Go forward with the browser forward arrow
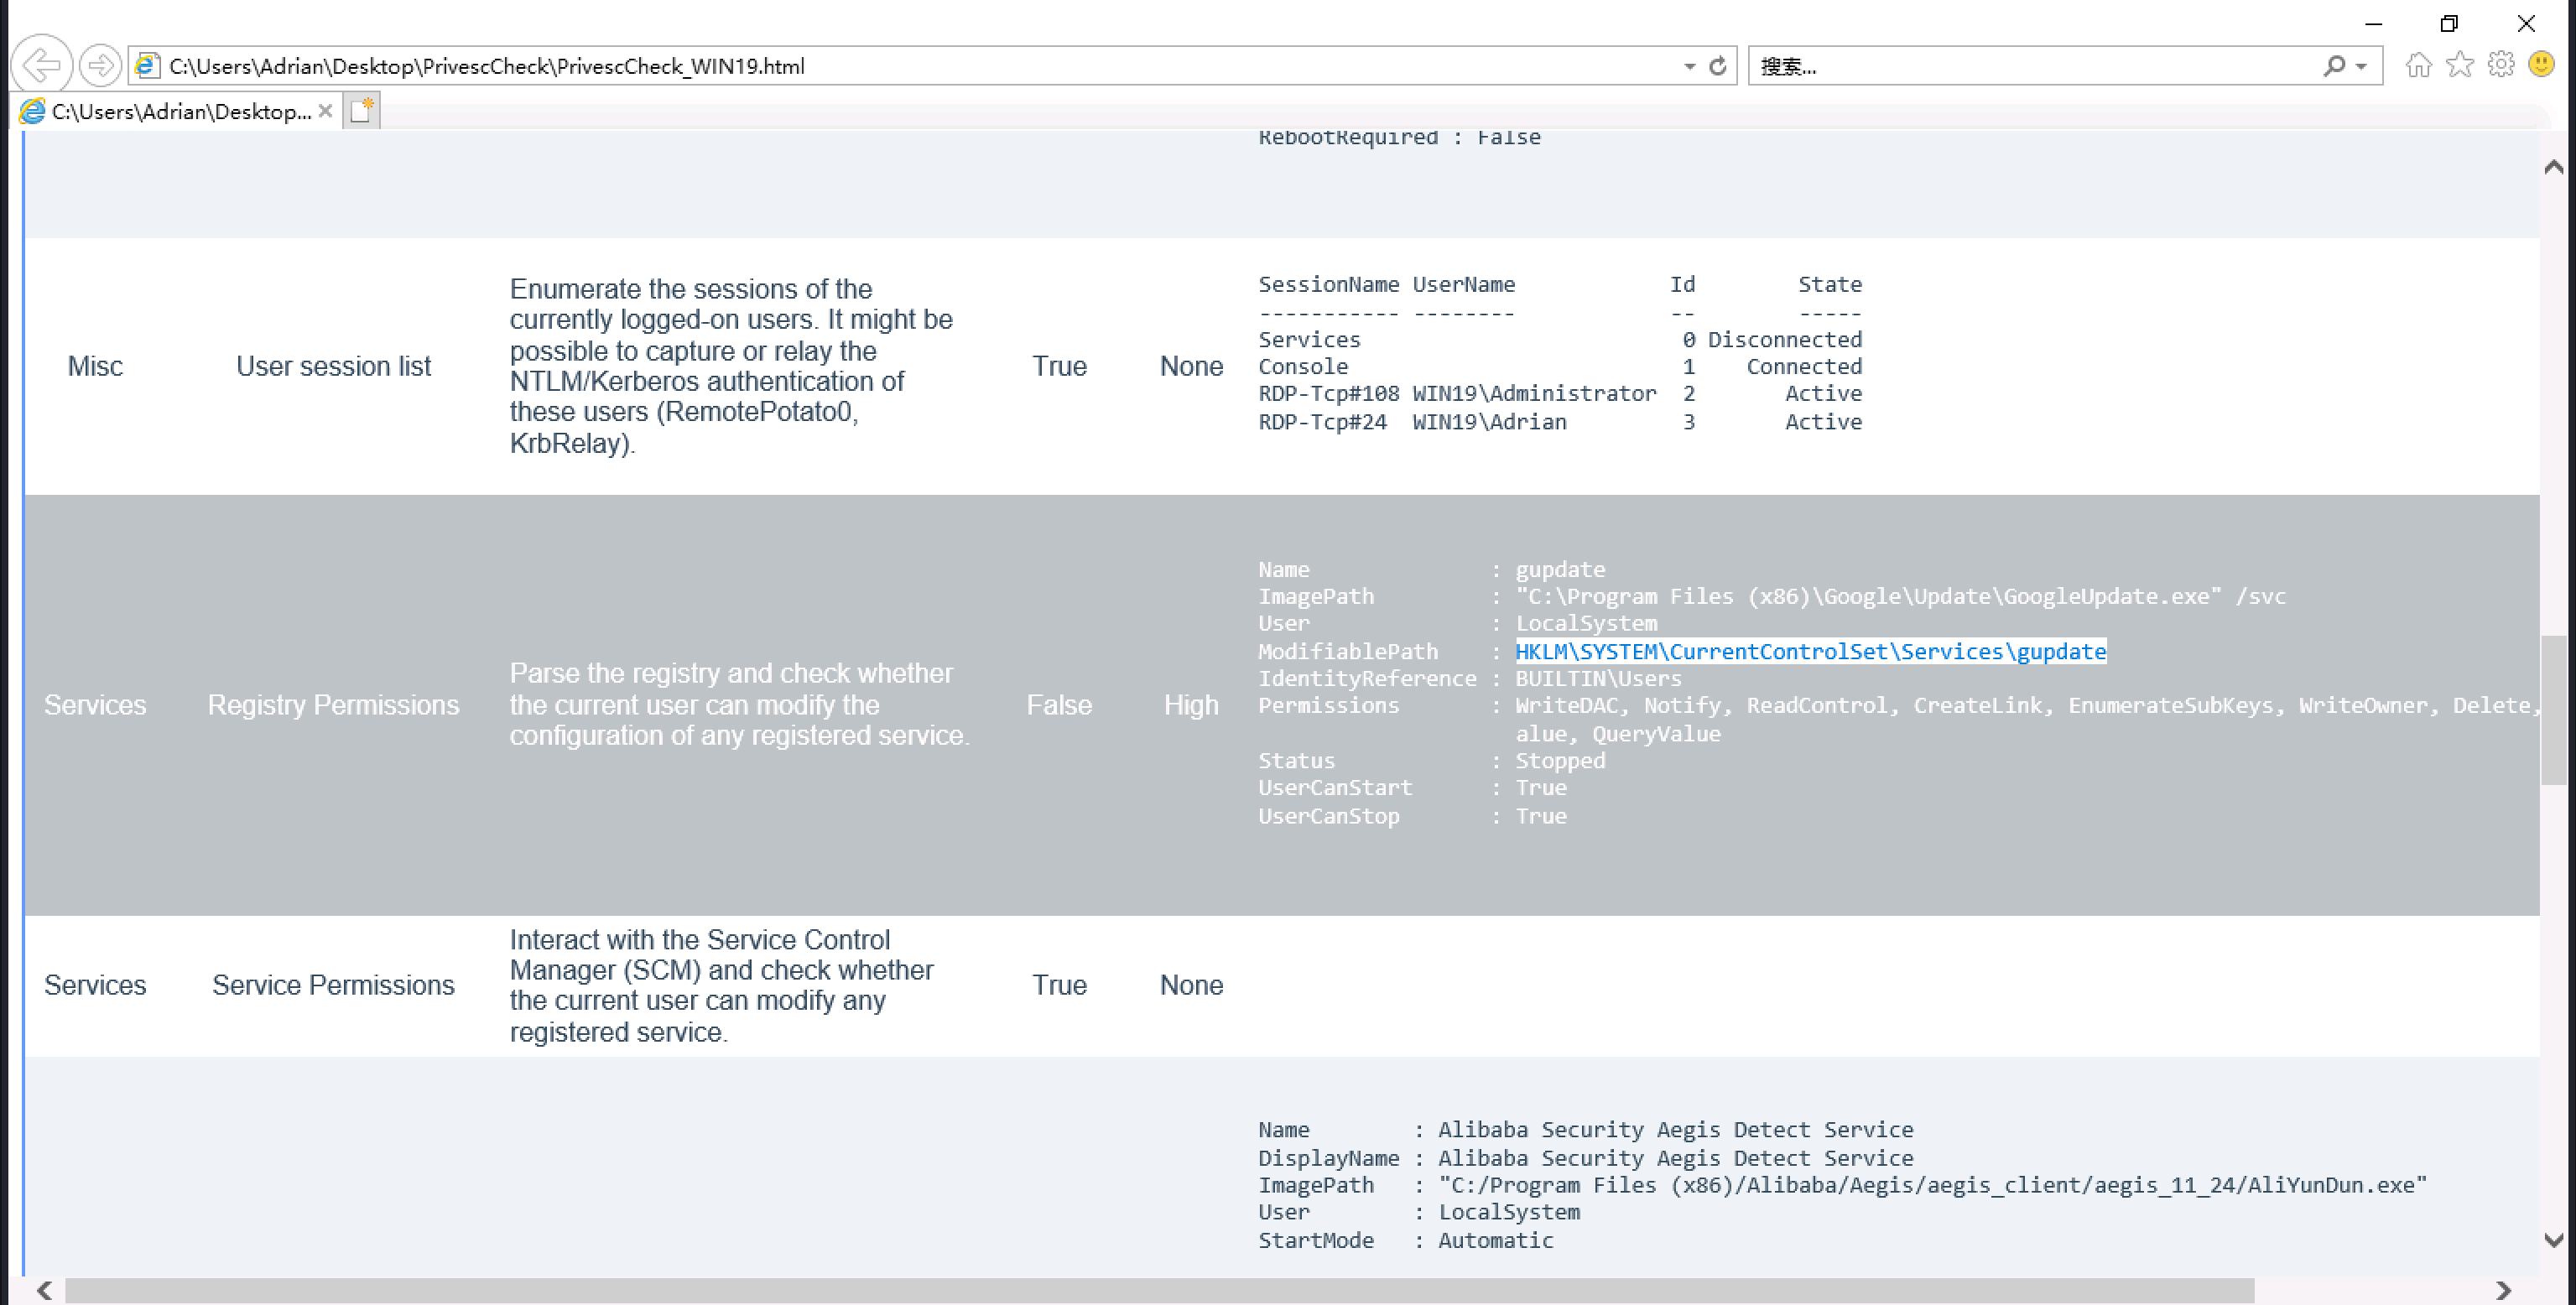This screenshot has width=2576, height=1305. tap(100, 66)
